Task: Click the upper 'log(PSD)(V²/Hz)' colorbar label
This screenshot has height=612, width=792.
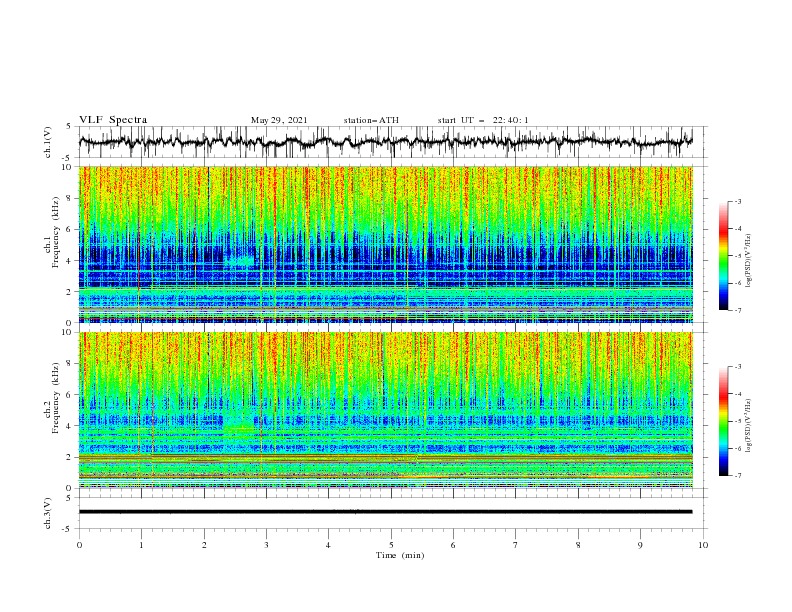Action: tap(748, 260)
